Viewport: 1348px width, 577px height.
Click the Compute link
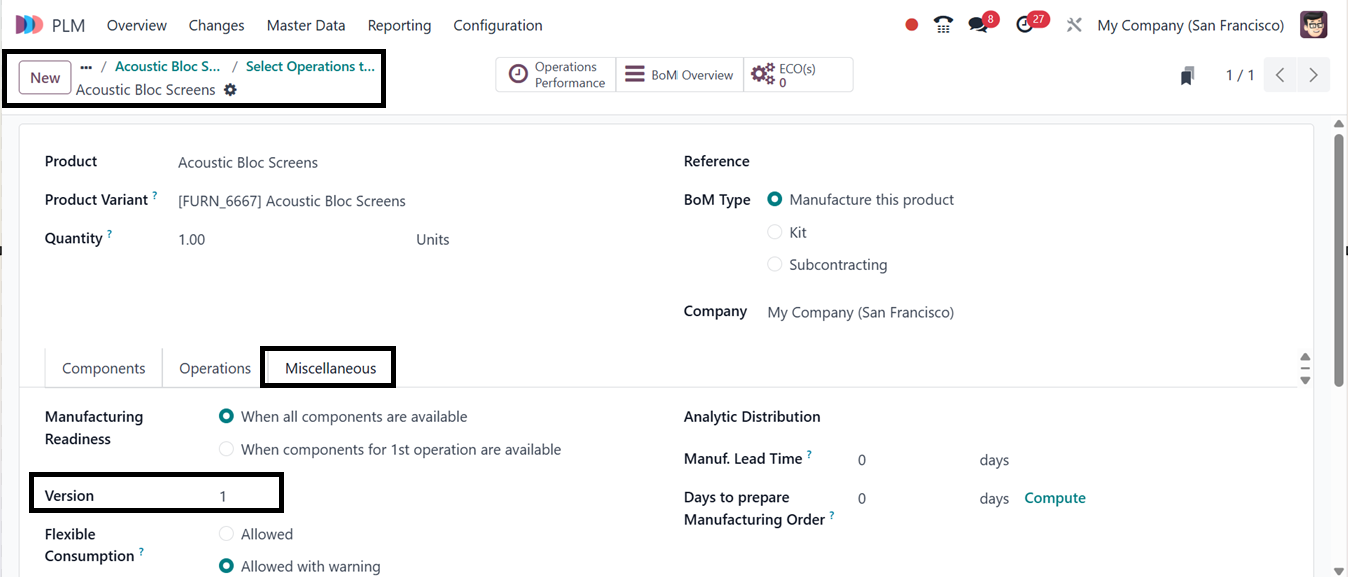coord(1055,498)
